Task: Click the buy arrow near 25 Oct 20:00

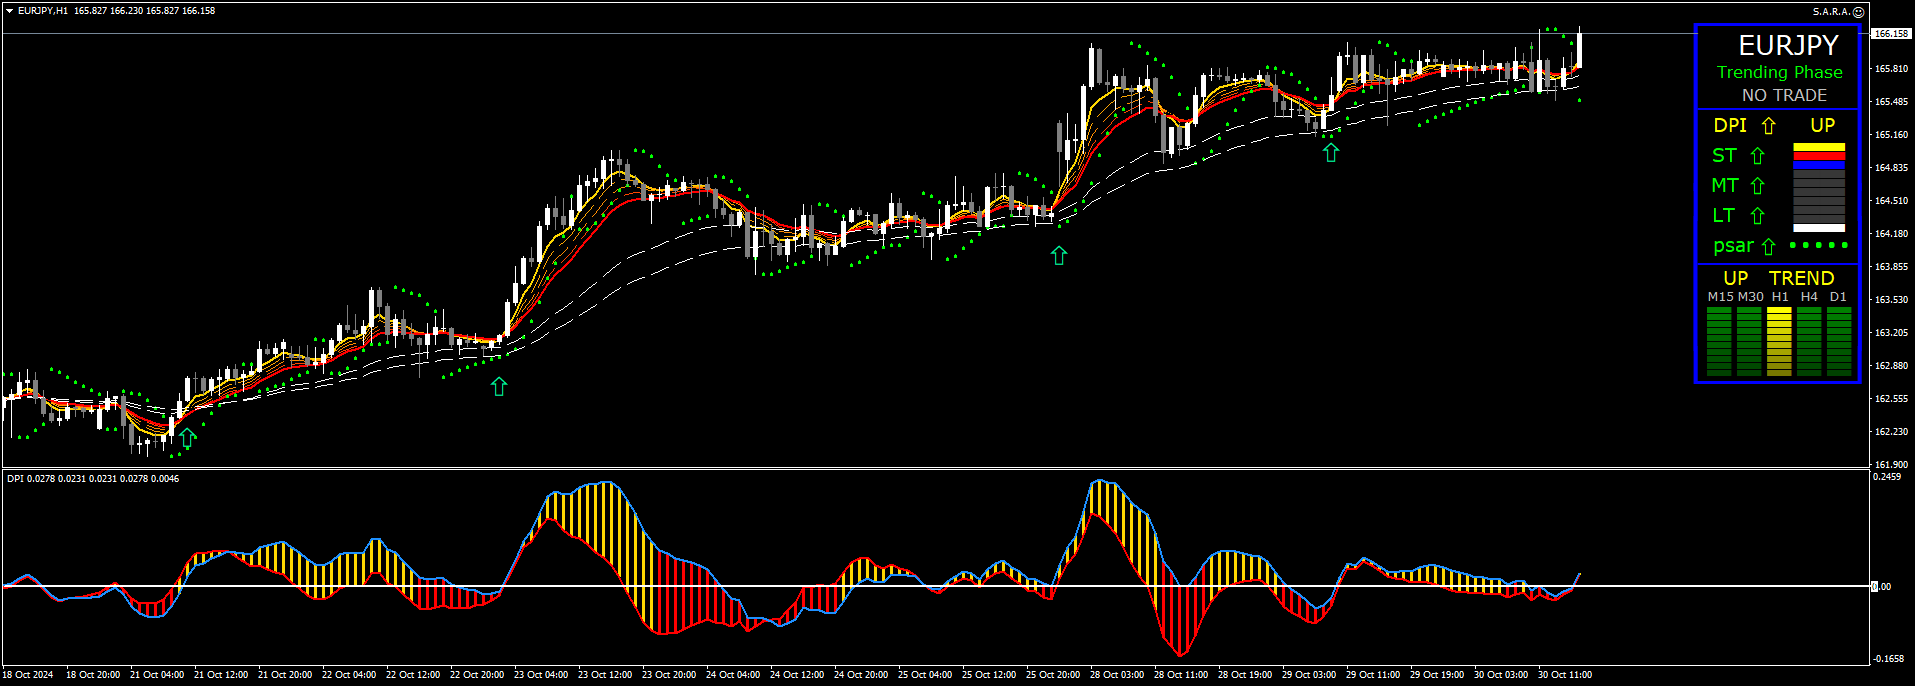Action: tap(1059, 256)
